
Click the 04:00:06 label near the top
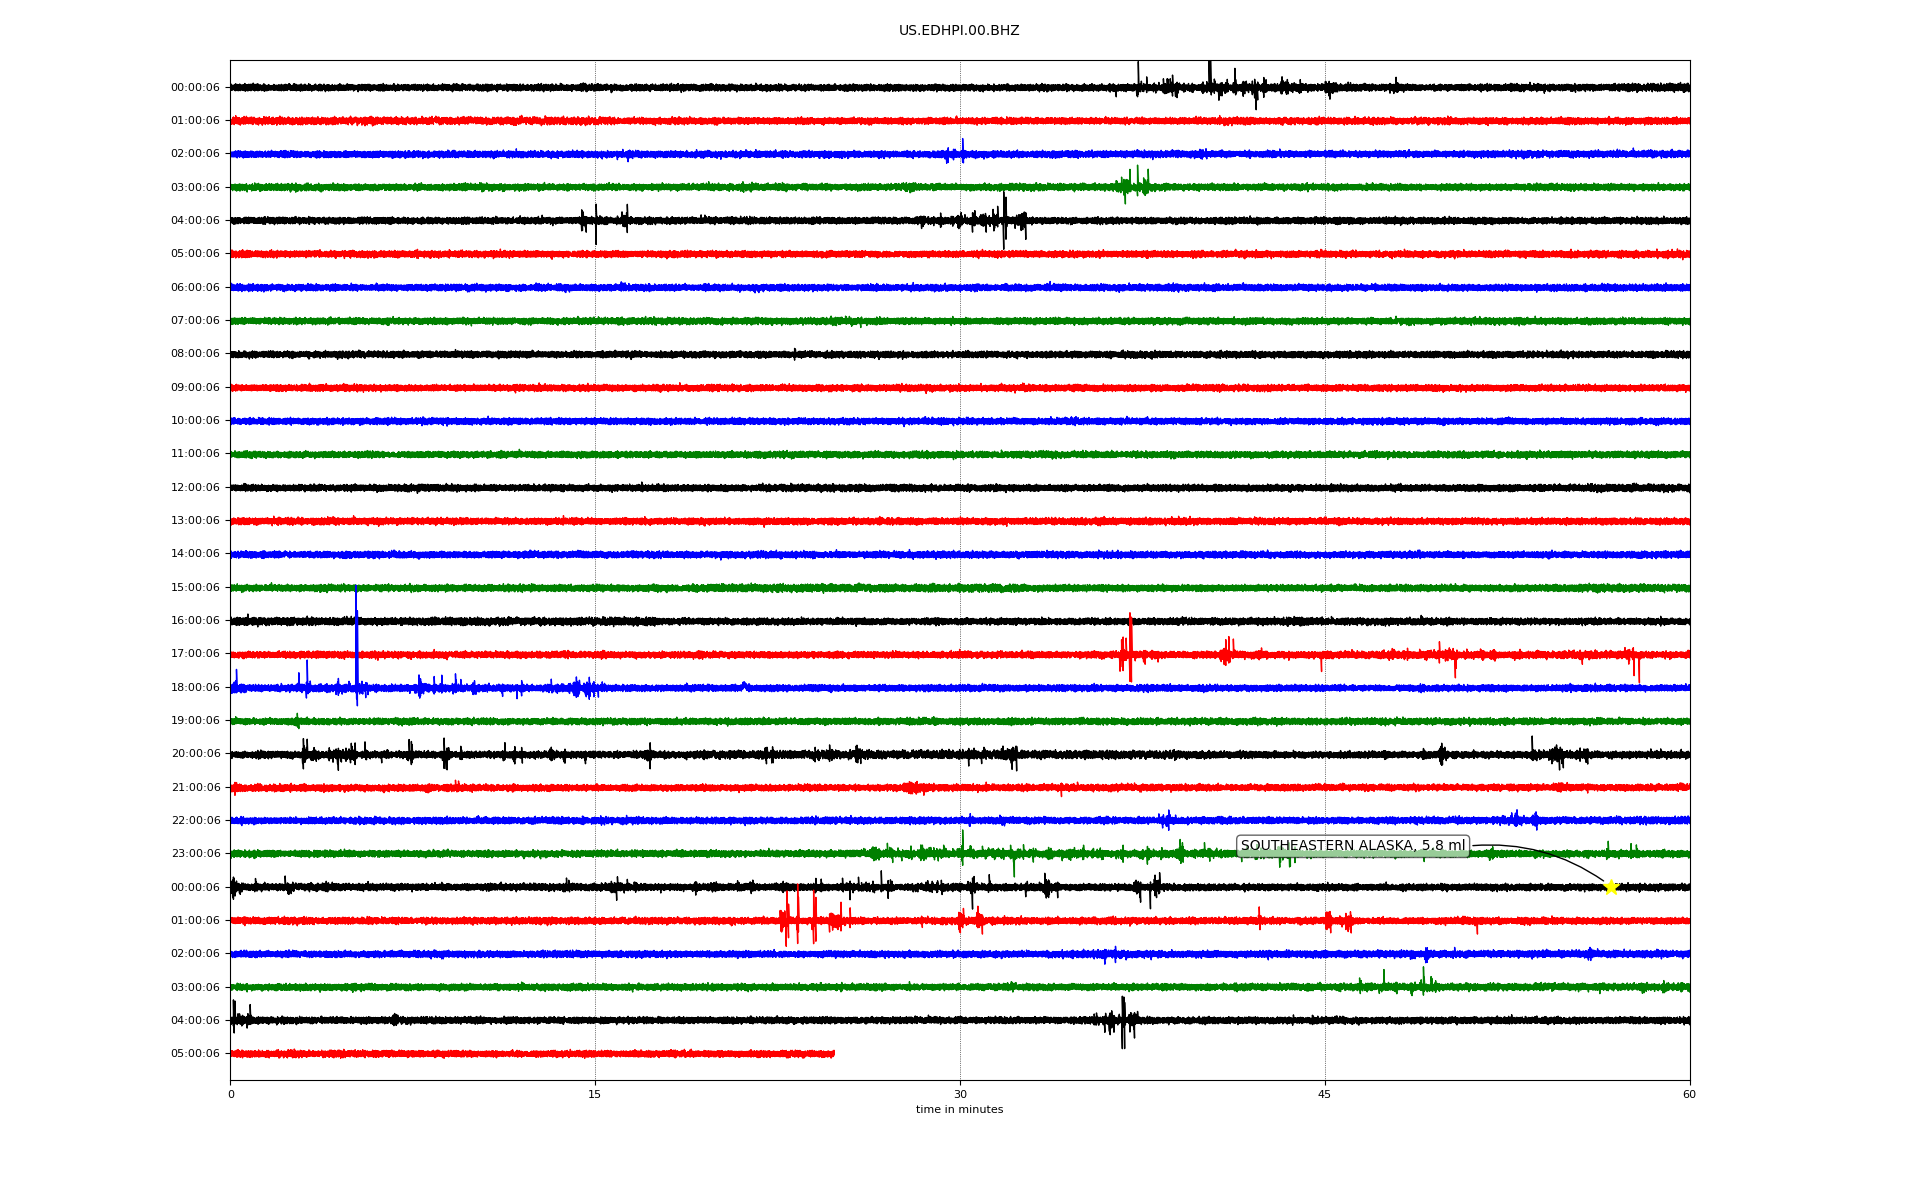pyautogui.click(x=195, y=221)
